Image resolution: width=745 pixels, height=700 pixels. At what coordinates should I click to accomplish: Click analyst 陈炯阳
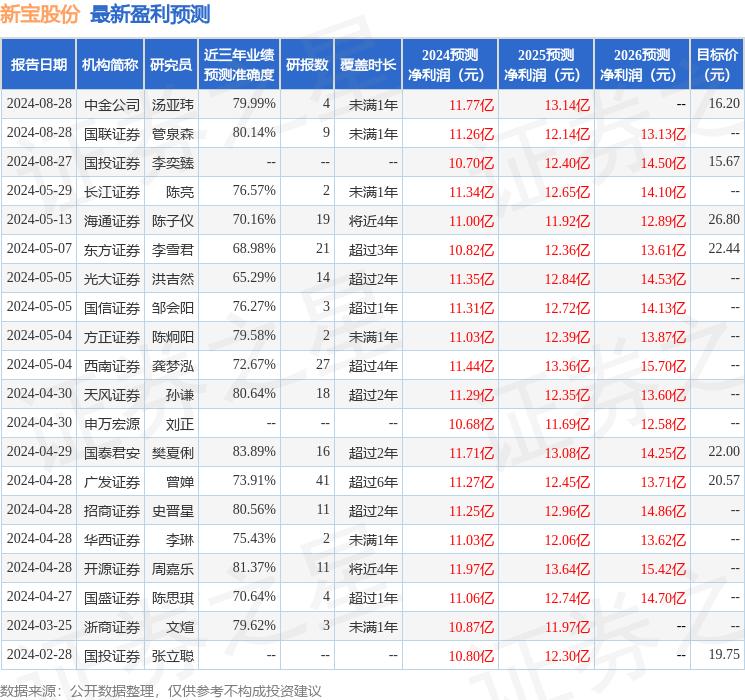(x=173, y=337)
